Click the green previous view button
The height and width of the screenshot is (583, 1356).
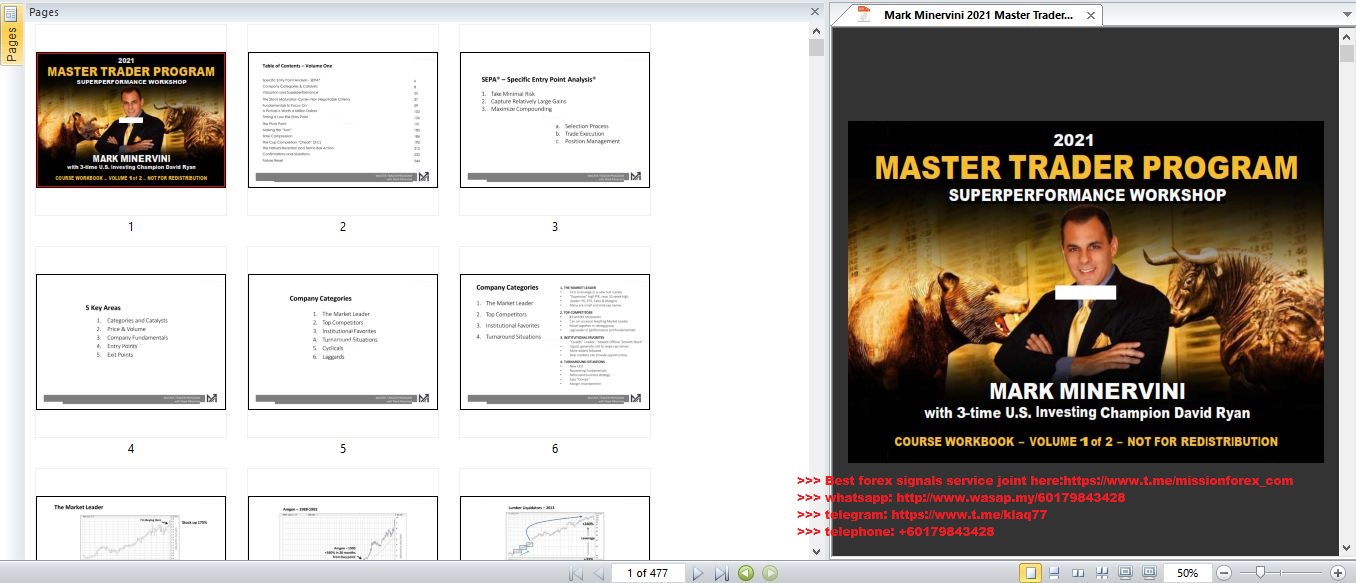pyautogui.click(x=746, y=573)
